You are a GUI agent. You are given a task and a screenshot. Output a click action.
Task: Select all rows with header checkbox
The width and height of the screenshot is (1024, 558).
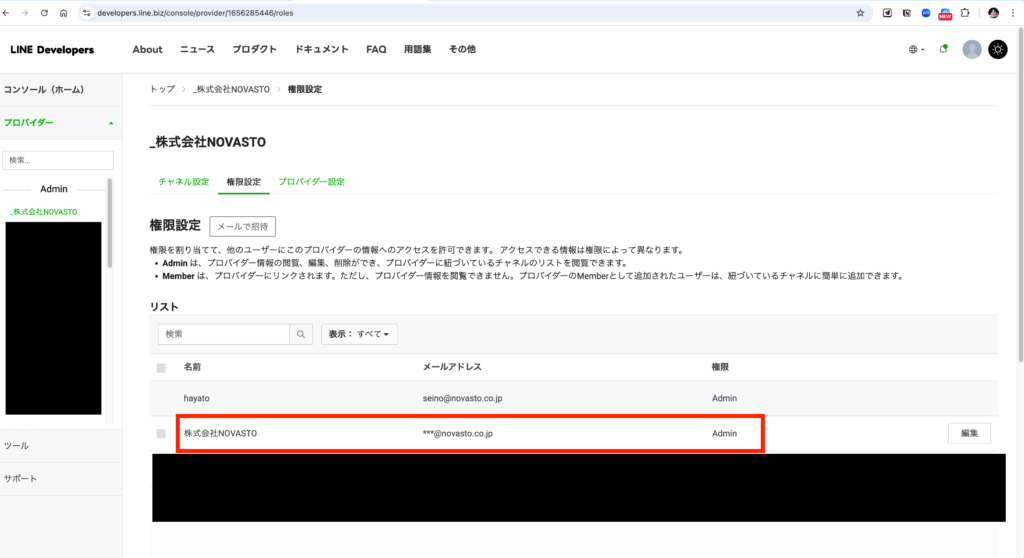point(161,368)
